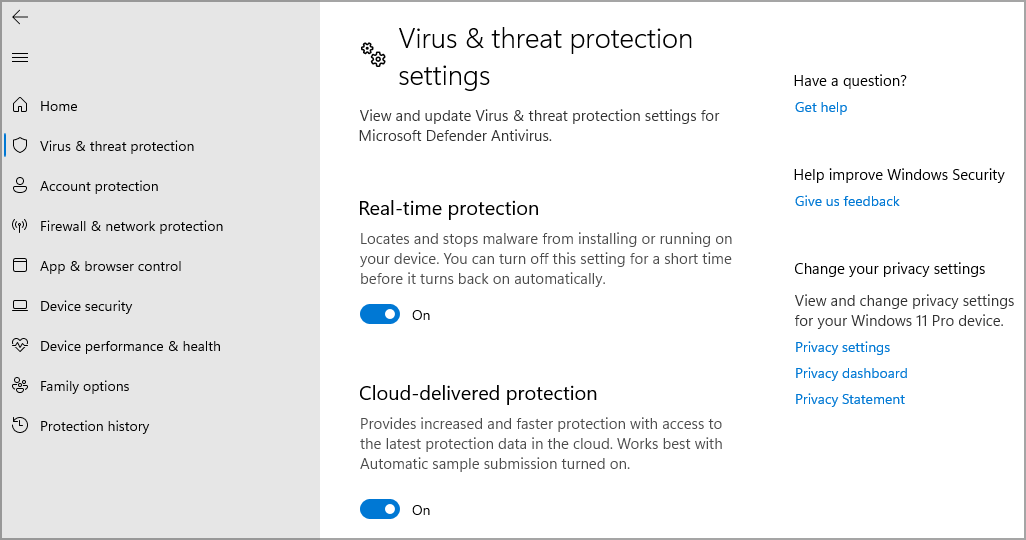Image resolution: width=1026 pixels, height=540 pixels.
Task: Click the Family options people icon
Action: pyautogui.click(x=20, y=386)
